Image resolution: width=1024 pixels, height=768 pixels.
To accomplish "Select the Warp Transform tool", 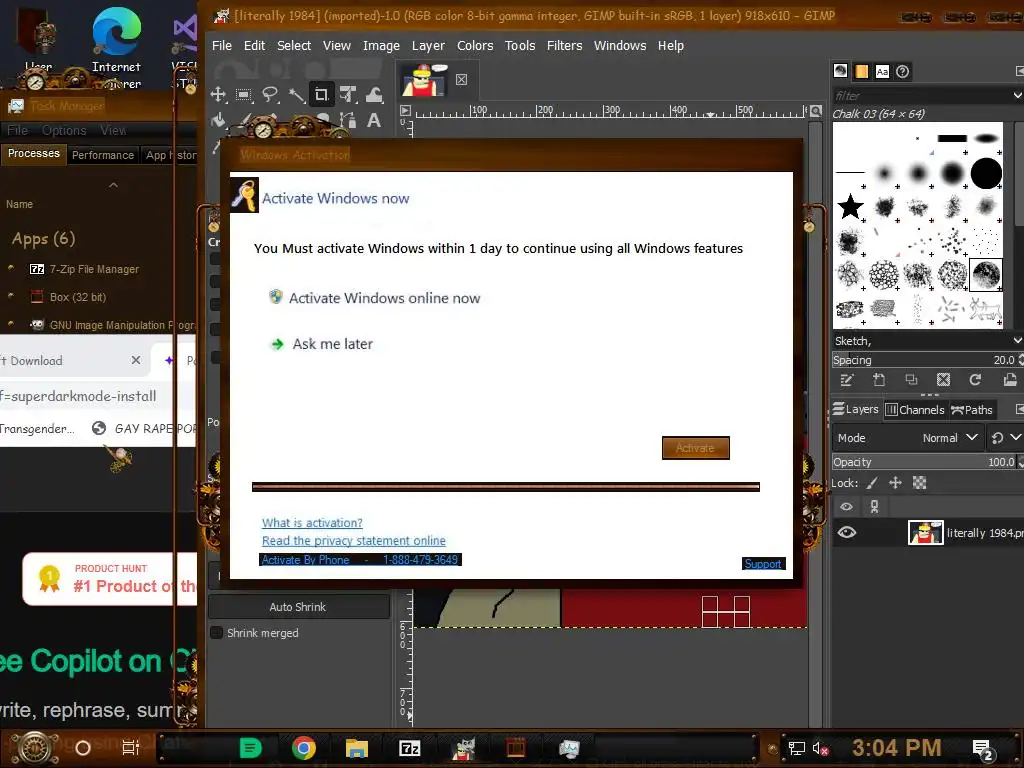I will point(374,95).
